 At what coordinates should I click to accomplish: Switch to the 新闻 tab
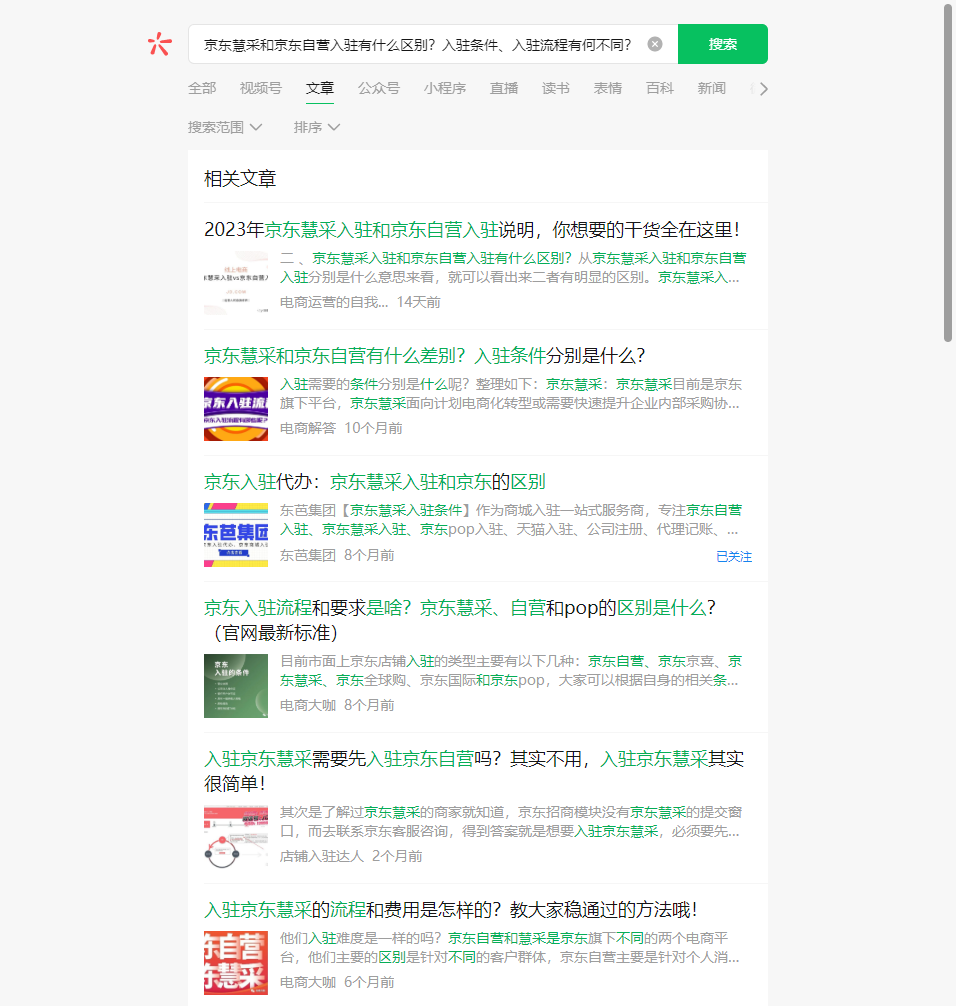click(x=712, y=89)
